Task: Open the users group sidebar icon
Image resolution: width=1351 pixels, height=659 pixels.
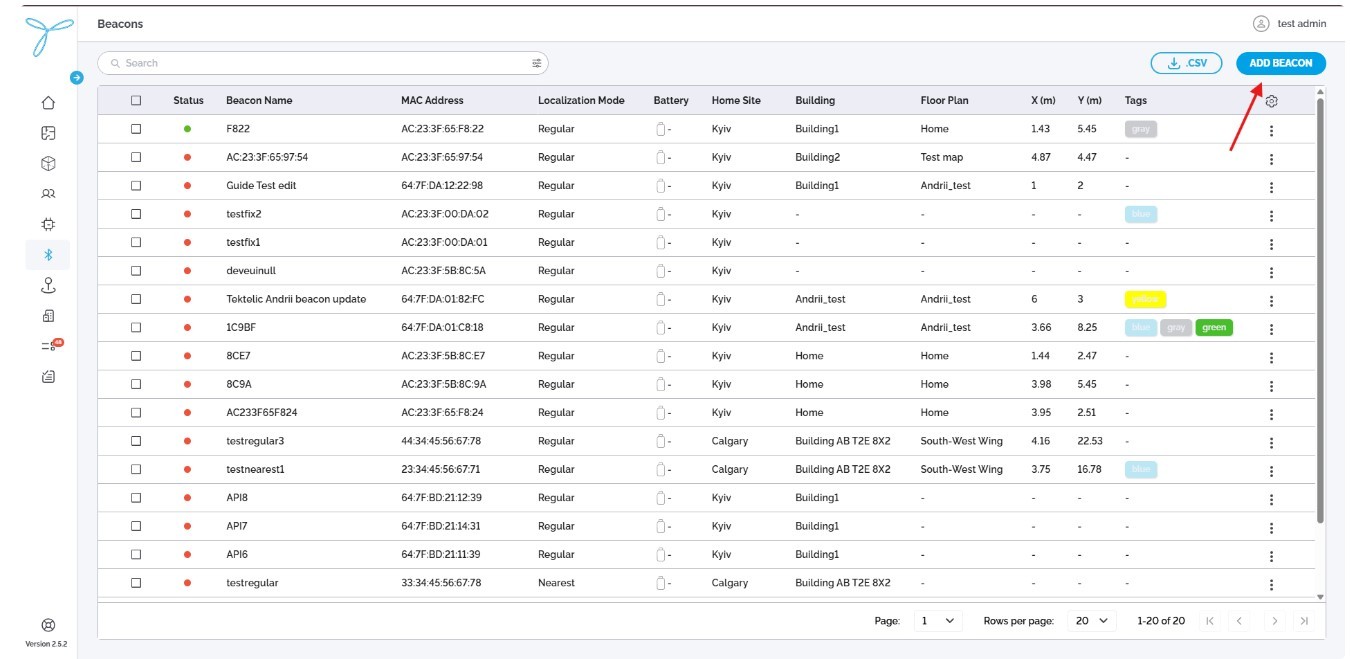Action: click(x=48, y=194)
